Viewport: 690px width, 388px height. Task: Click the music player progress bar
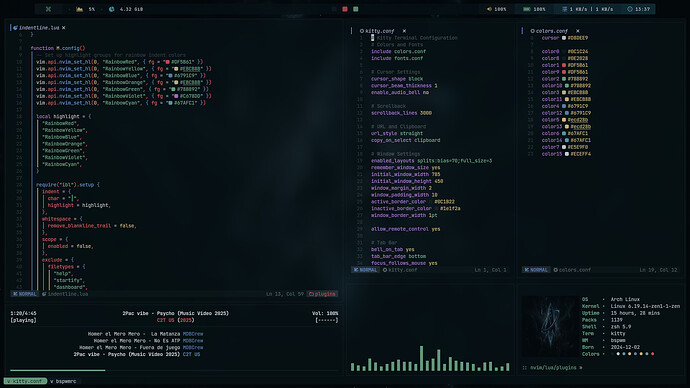pyautogui.click(x=174, y=370)
